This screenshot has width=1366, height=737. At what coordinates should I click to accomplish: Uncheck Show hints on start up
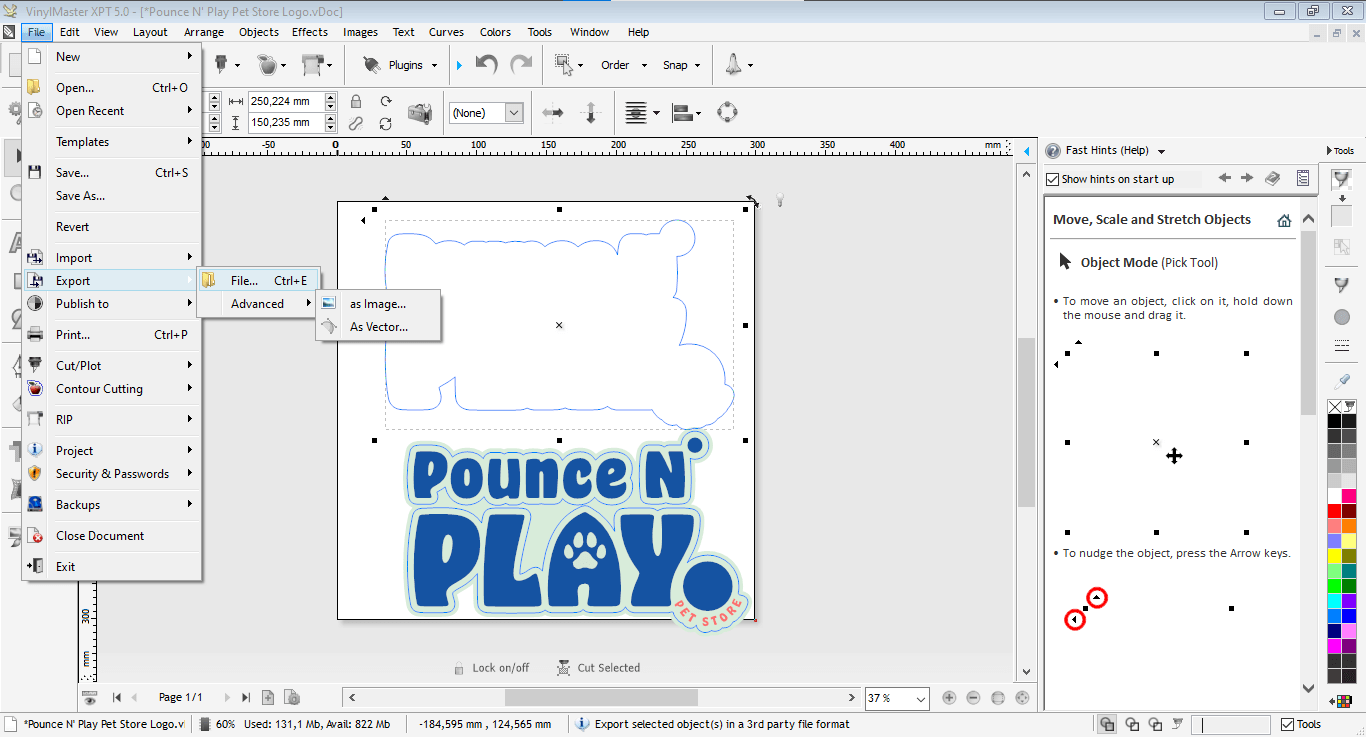pyautogui.click(x=1052, y=179)
